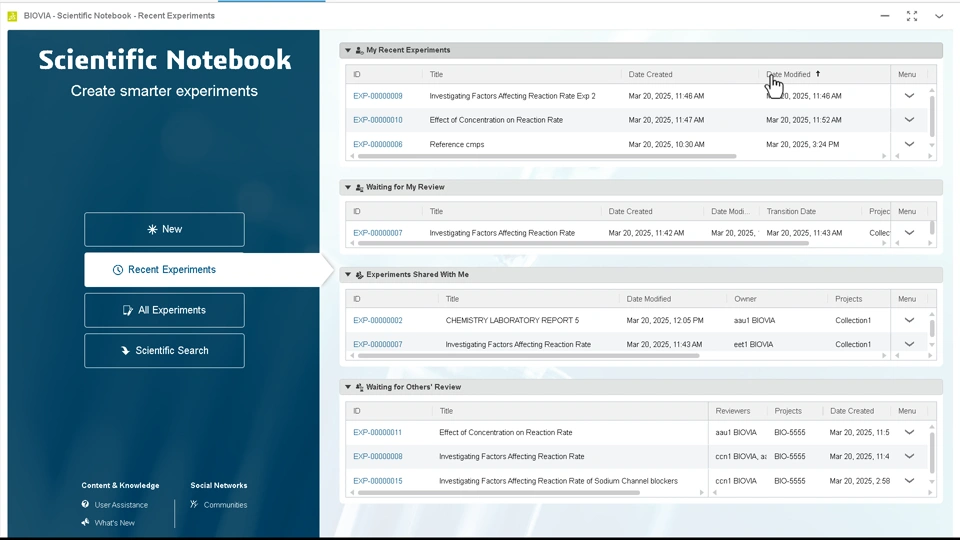
Task: Open experiment EXP-00000011
Action: 378,432
